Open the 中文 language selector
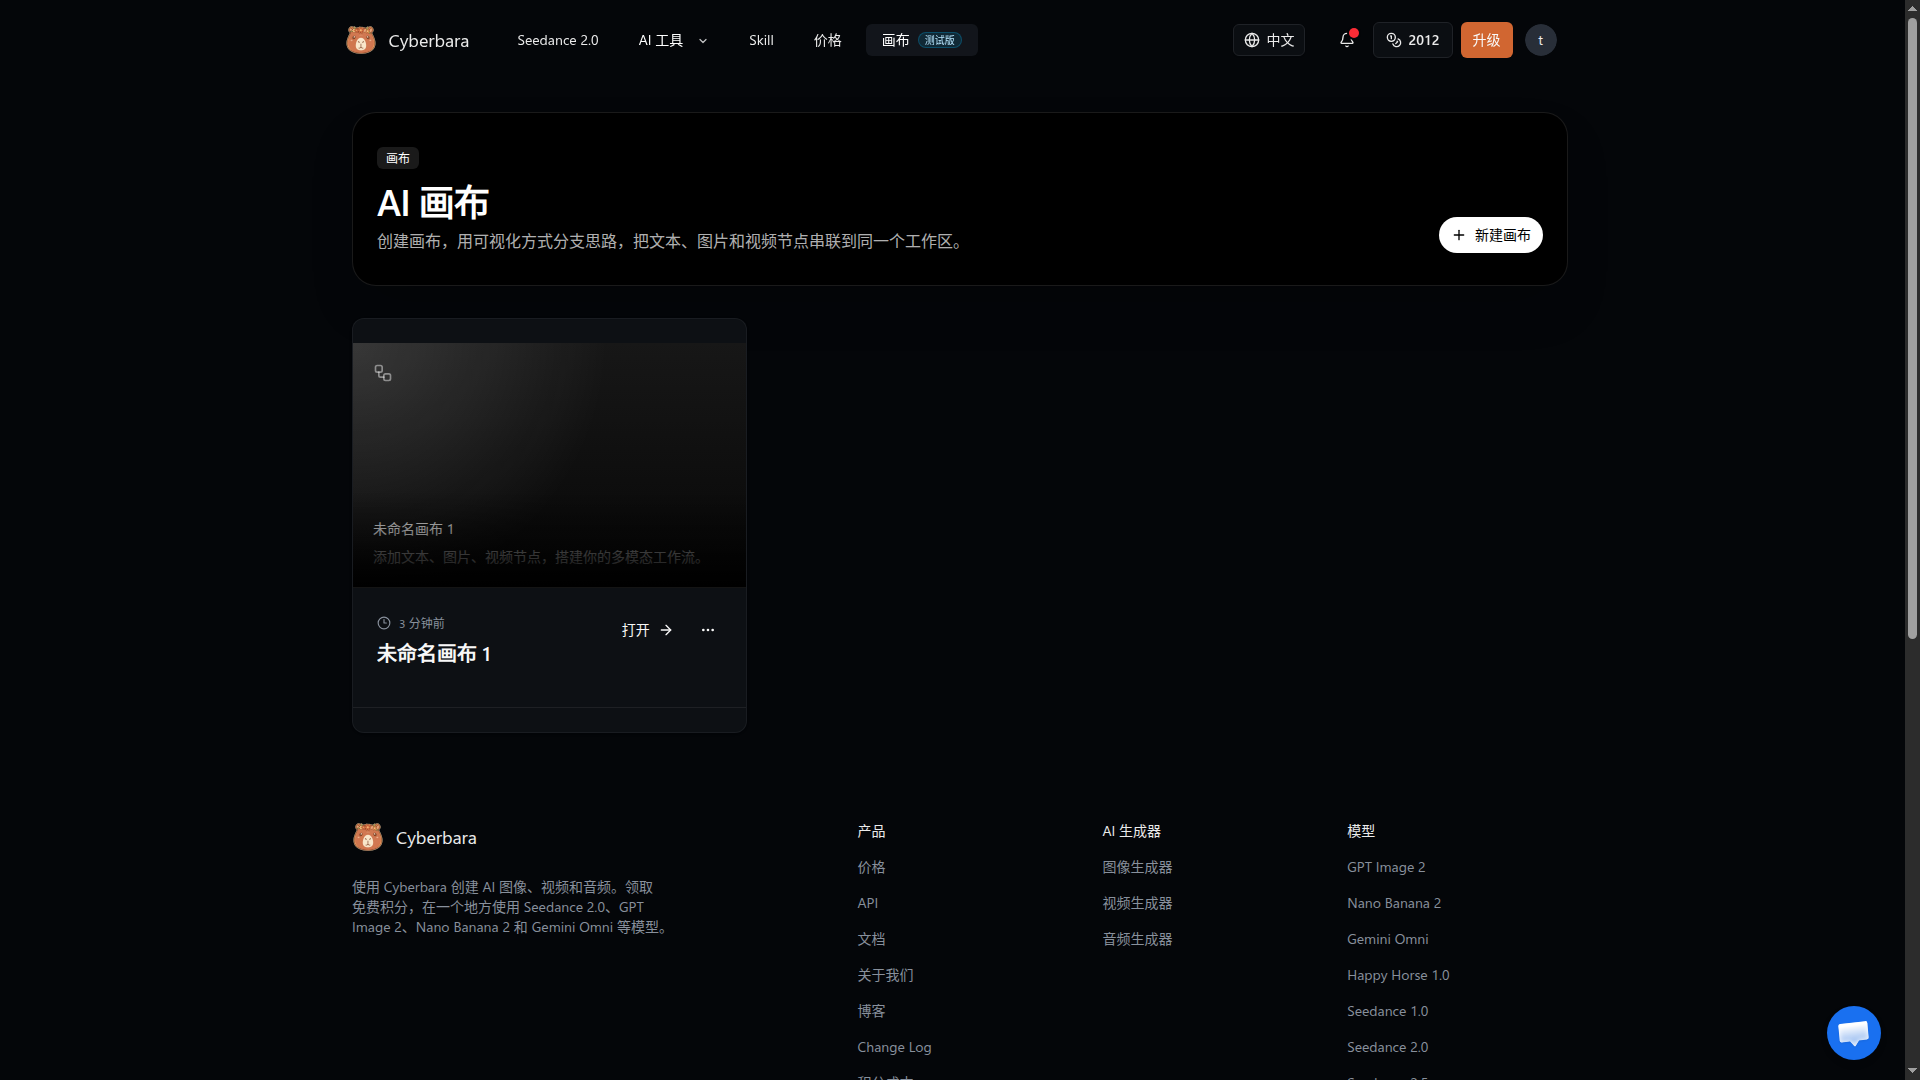This screenshot has height=1080, width=1920. coord(1268,40)
